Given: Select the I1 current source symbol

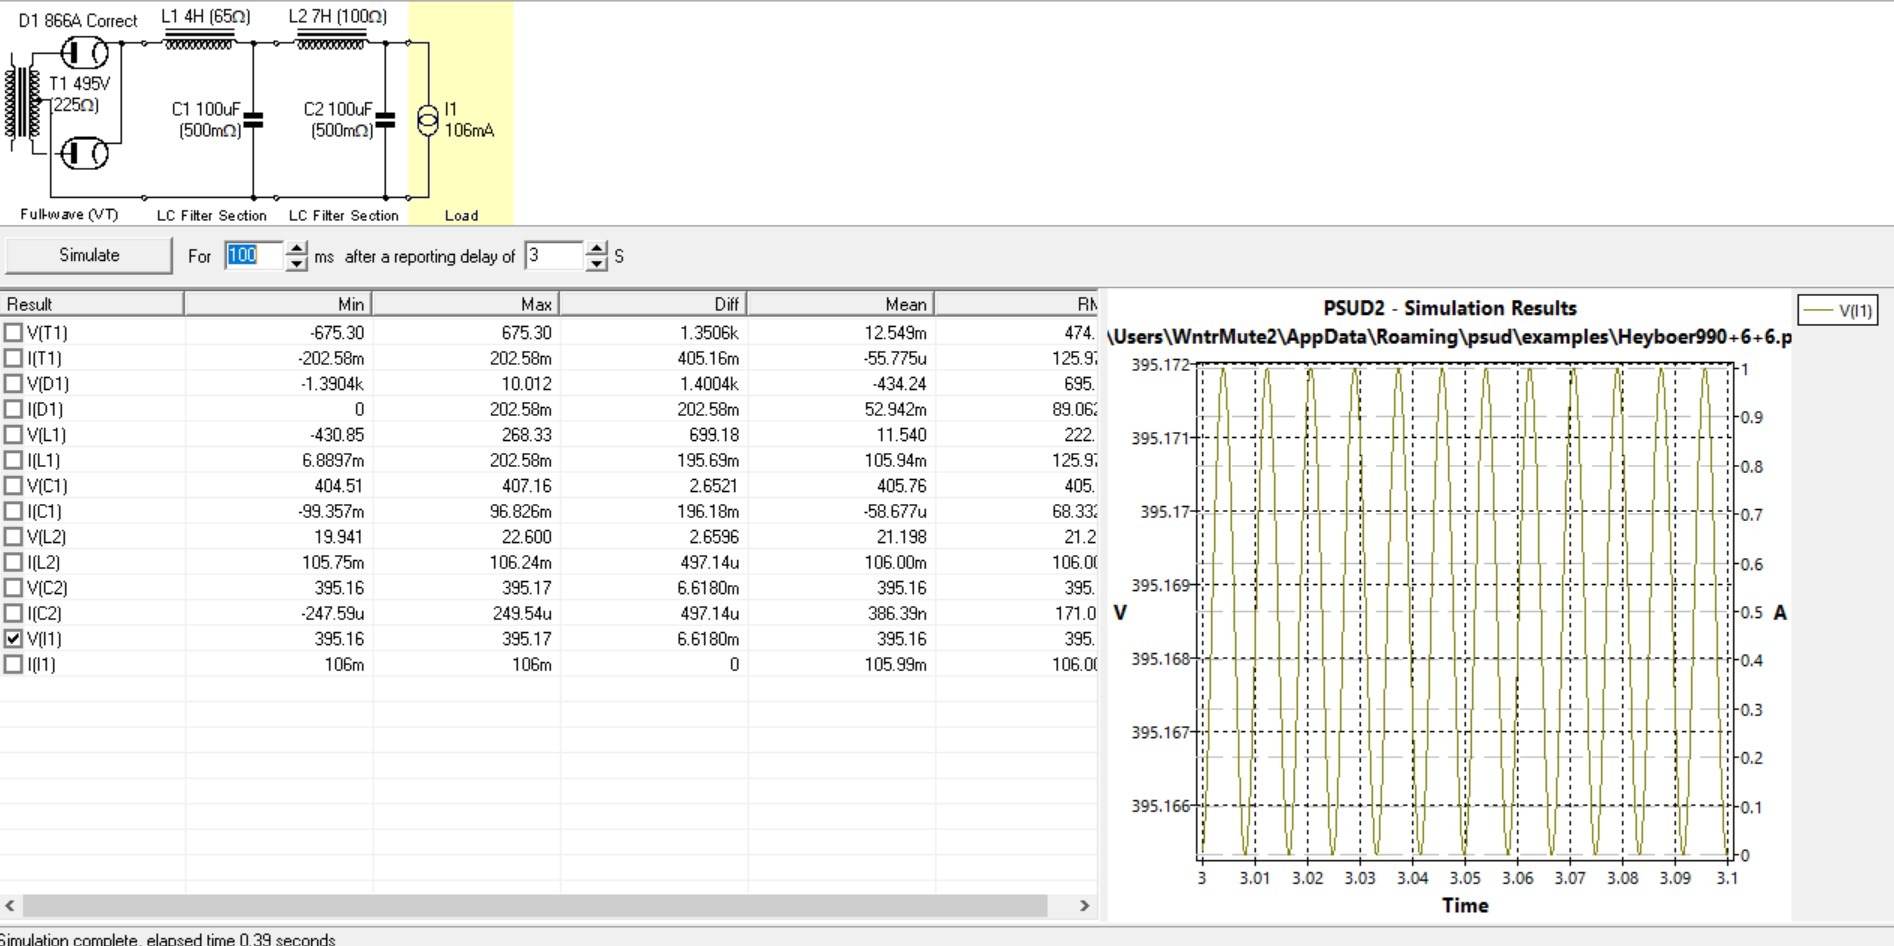Looking at the screenshot, I should coord(427,120).
